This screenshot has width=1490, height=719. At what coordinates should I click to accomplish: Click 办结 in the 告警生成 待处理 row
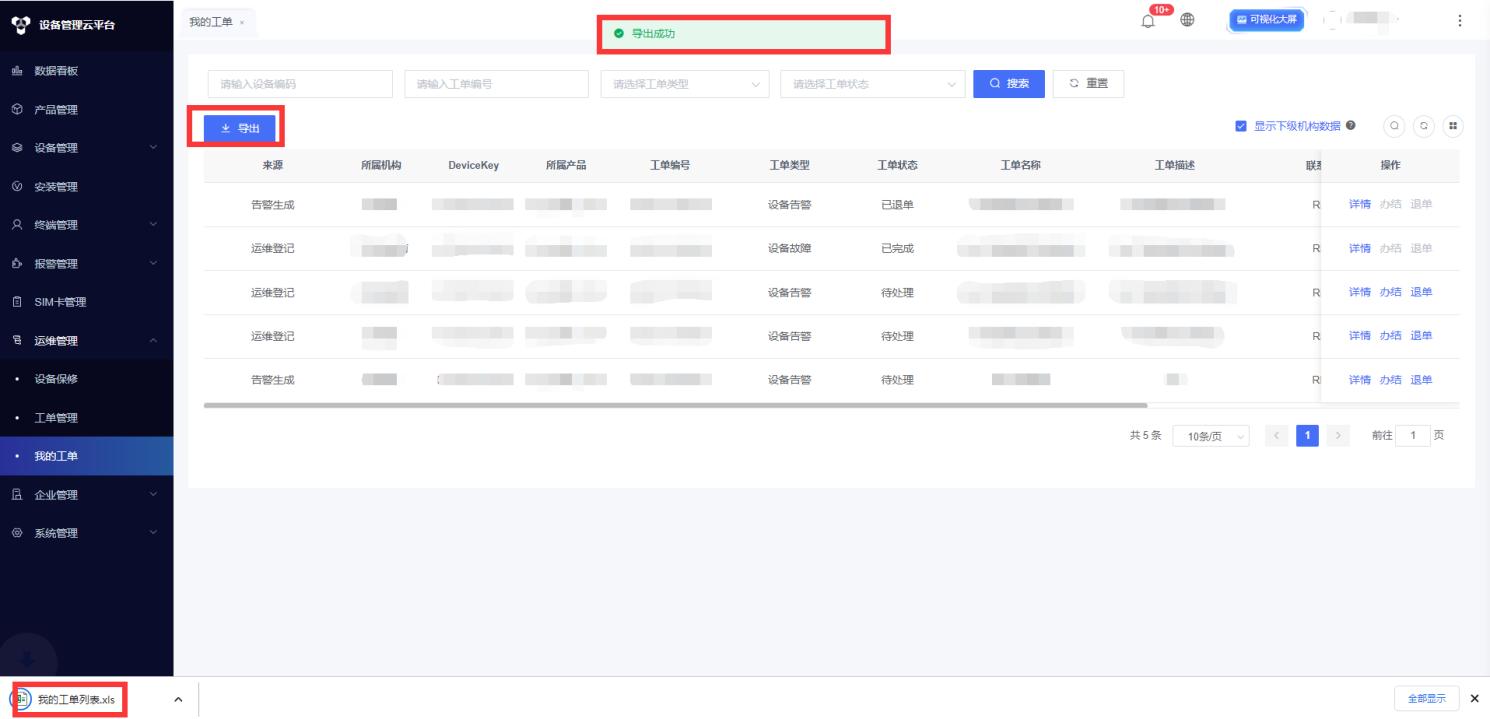pos(1390,380)
